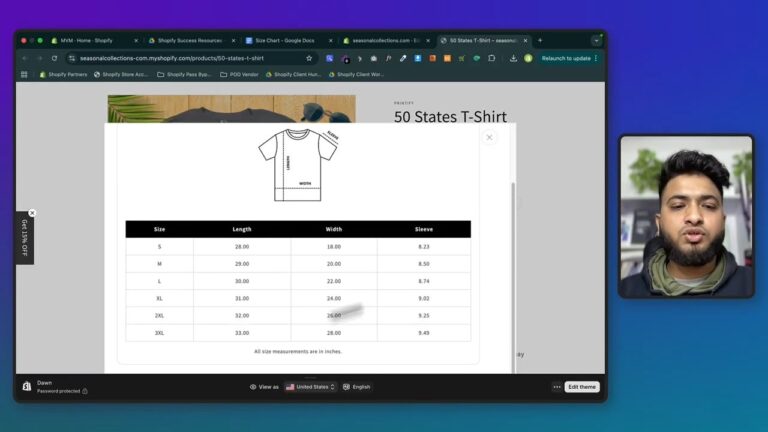Open the three-dots menu beside Edit theme
The height and width of the screenshot is (432, 768).
[557, 387]
